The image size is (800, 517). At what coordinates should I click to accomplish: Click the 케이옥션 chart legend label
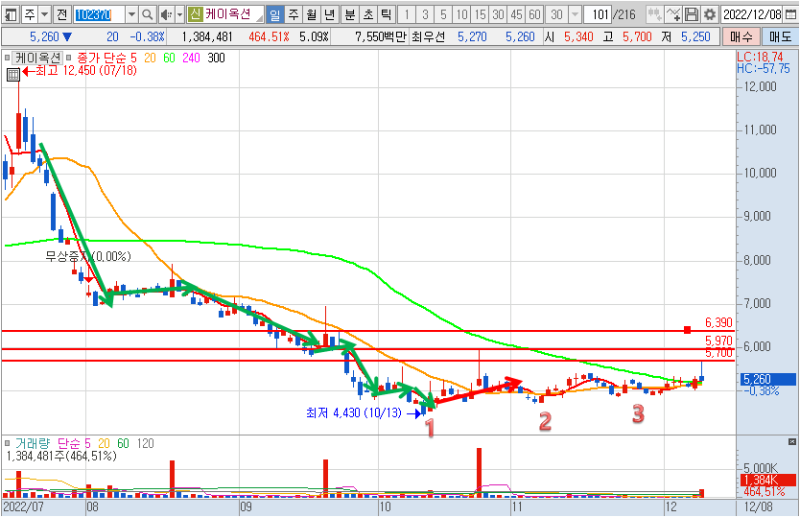pyautogui.click(x=38, y=58)
